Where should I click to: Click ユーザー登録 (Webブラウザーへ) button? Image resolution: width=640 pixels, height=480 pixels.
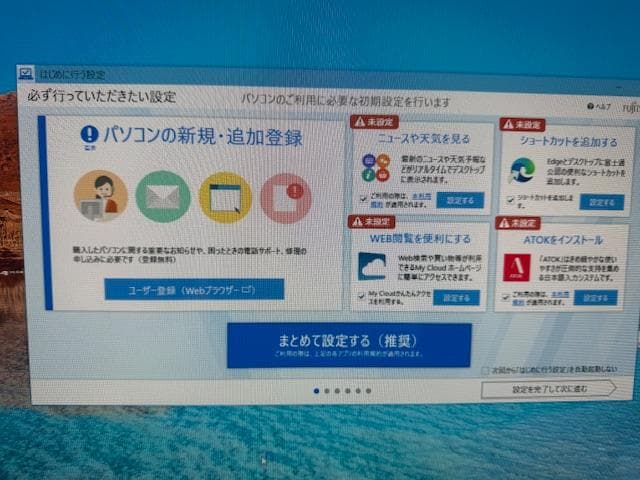coord(194,290)
